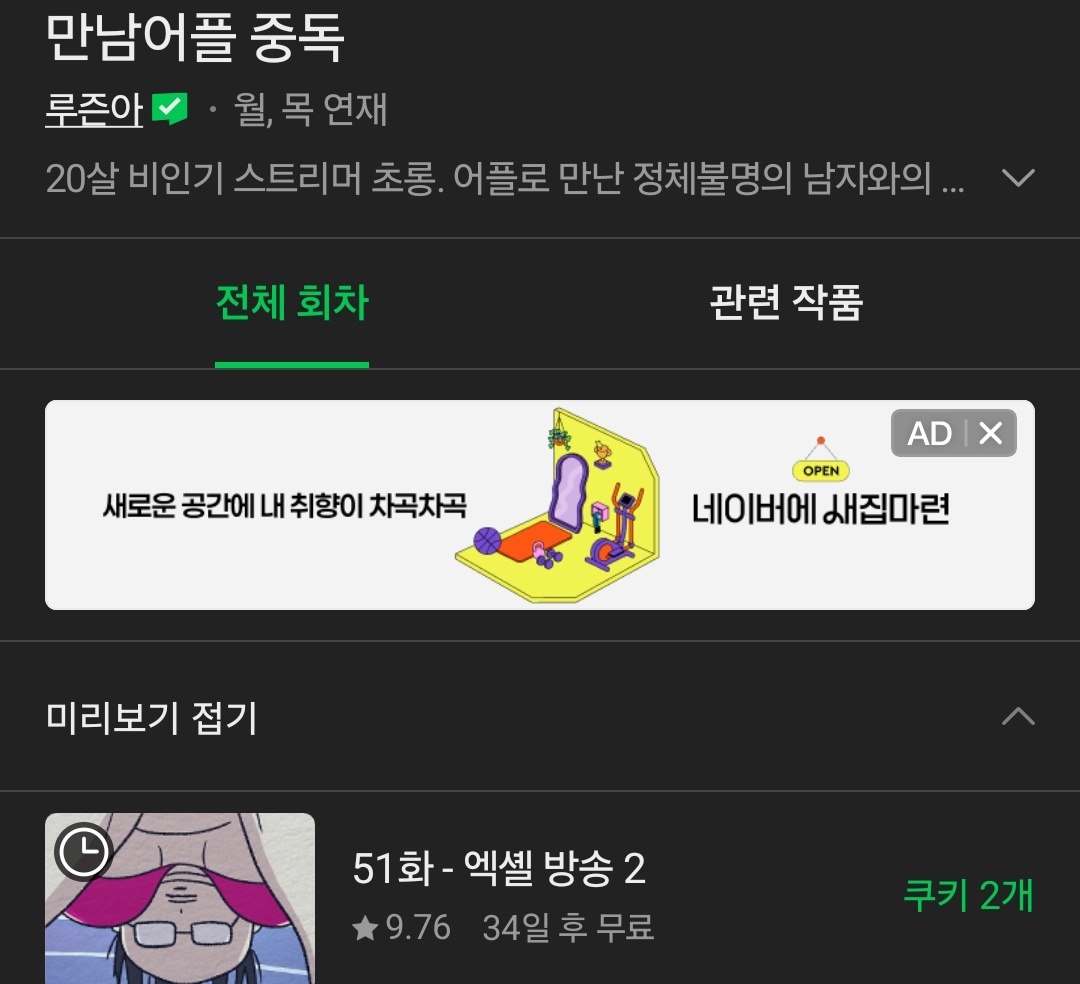The height and width of the screenshot is (984, 1080).
Task: Switch to the 전체 회차 tab
Action: tap(292, 303)
